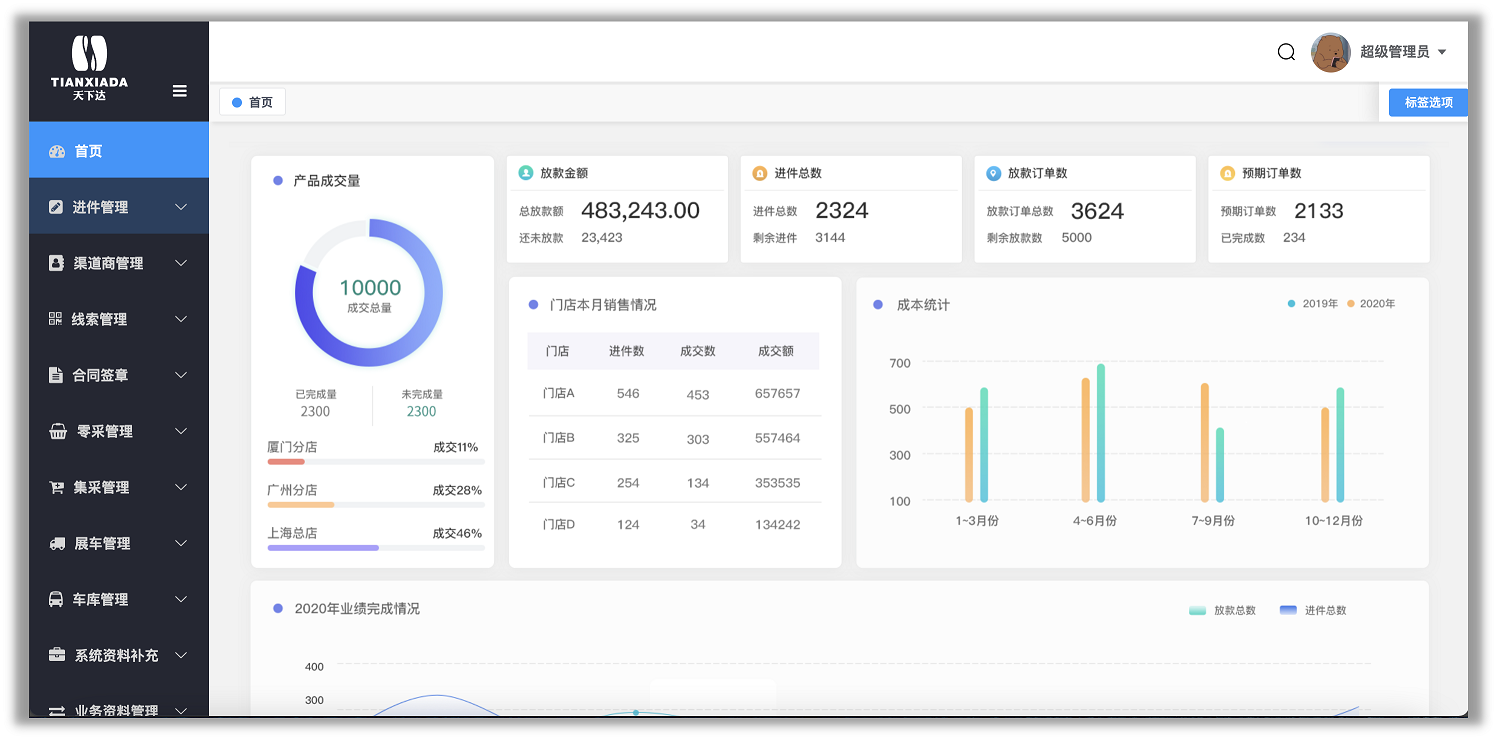Click the basket icon beside 零采管理
Viewport: 1497px width, 740px height.
point(58,431)
